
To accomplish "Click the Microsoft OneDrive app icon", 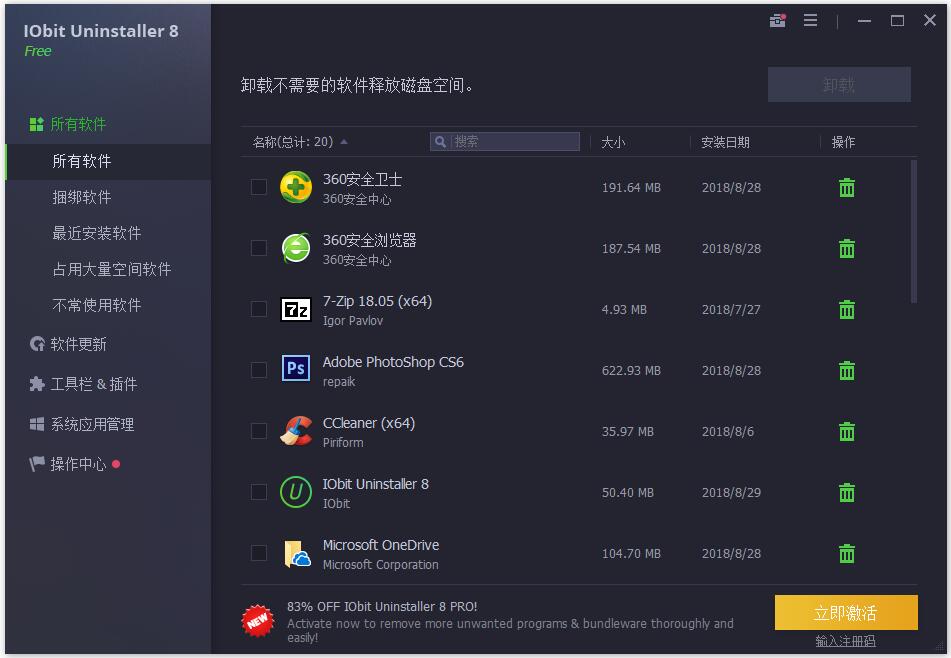I will (297, 554).
